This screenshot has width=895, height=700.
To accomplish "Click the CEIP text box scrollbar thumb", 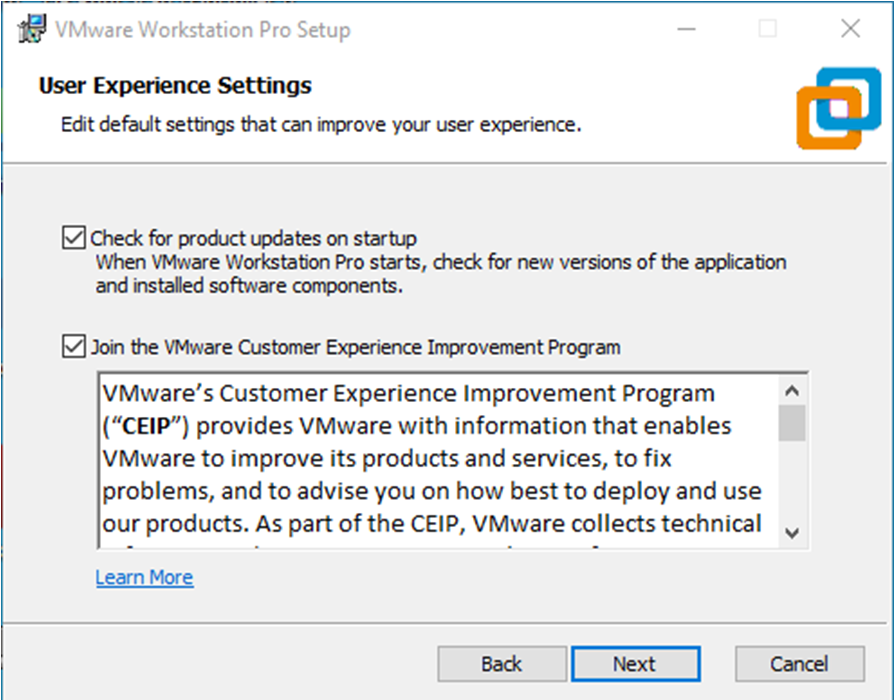I will (792, 423).
